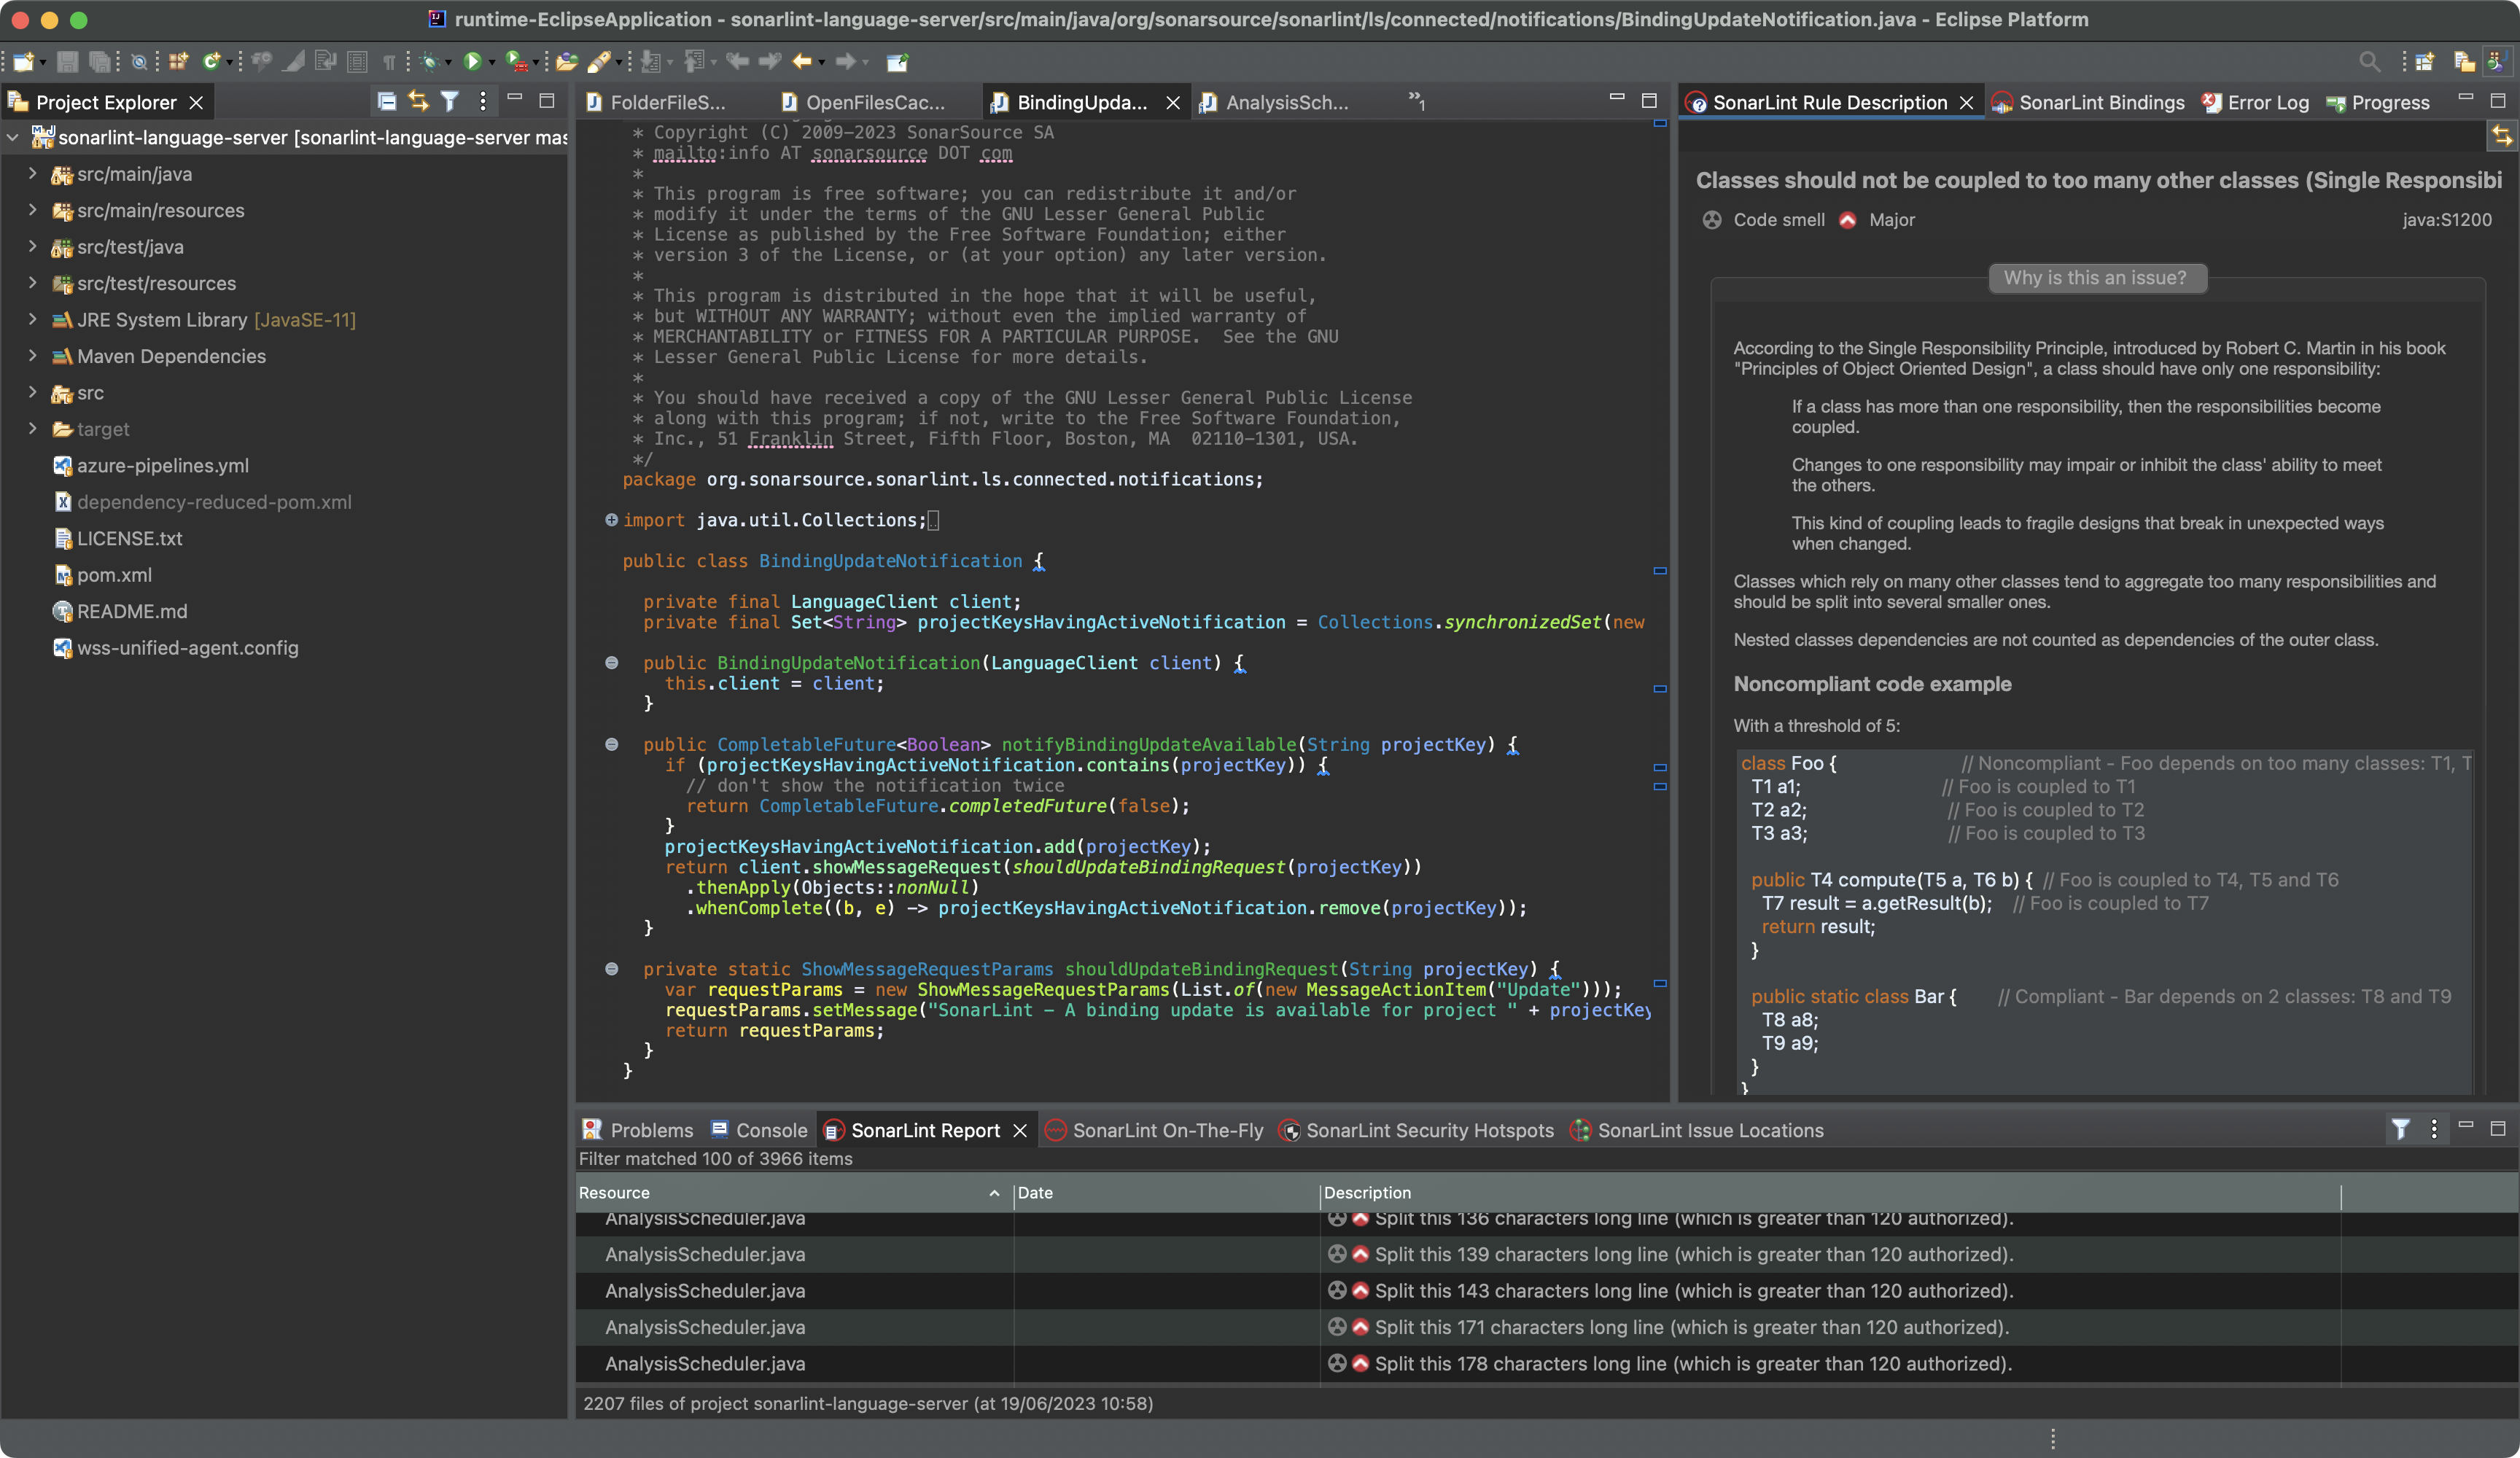Expand the folded import section
Viewport: 2520px width, 1458px height.
(611, 520)
